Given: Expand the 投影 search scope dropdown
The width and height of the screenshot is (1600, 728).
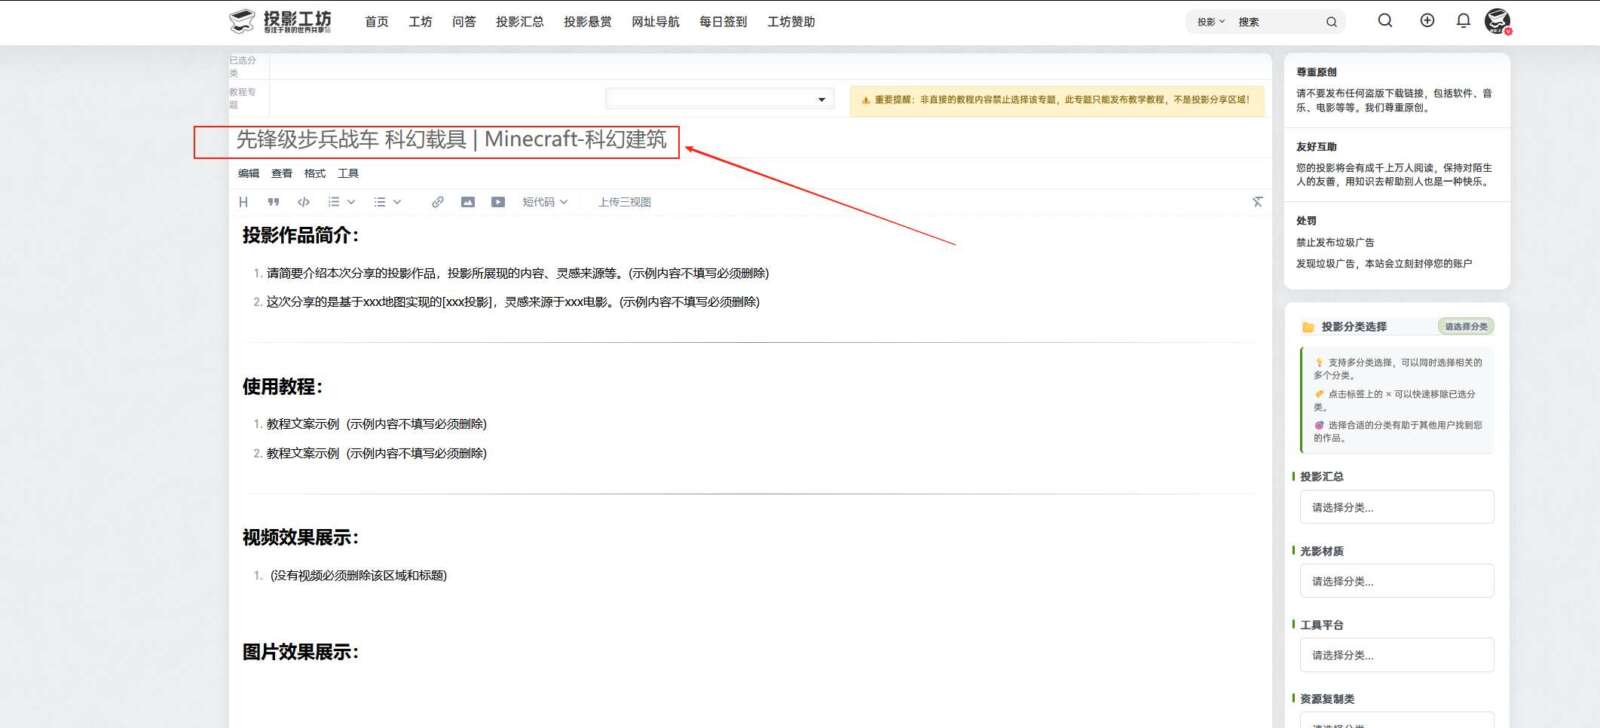Looking at the screenshot, I should (1211, 22).
